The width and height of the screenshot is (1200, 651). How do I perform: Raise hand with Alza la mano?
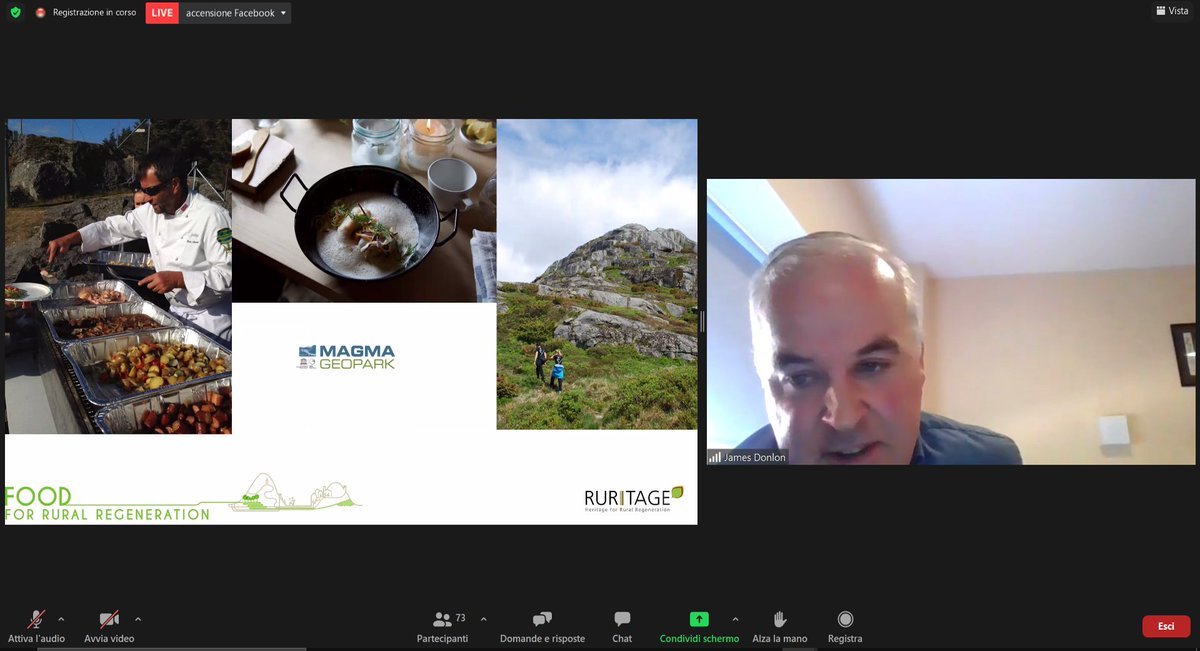click(780, 628)
